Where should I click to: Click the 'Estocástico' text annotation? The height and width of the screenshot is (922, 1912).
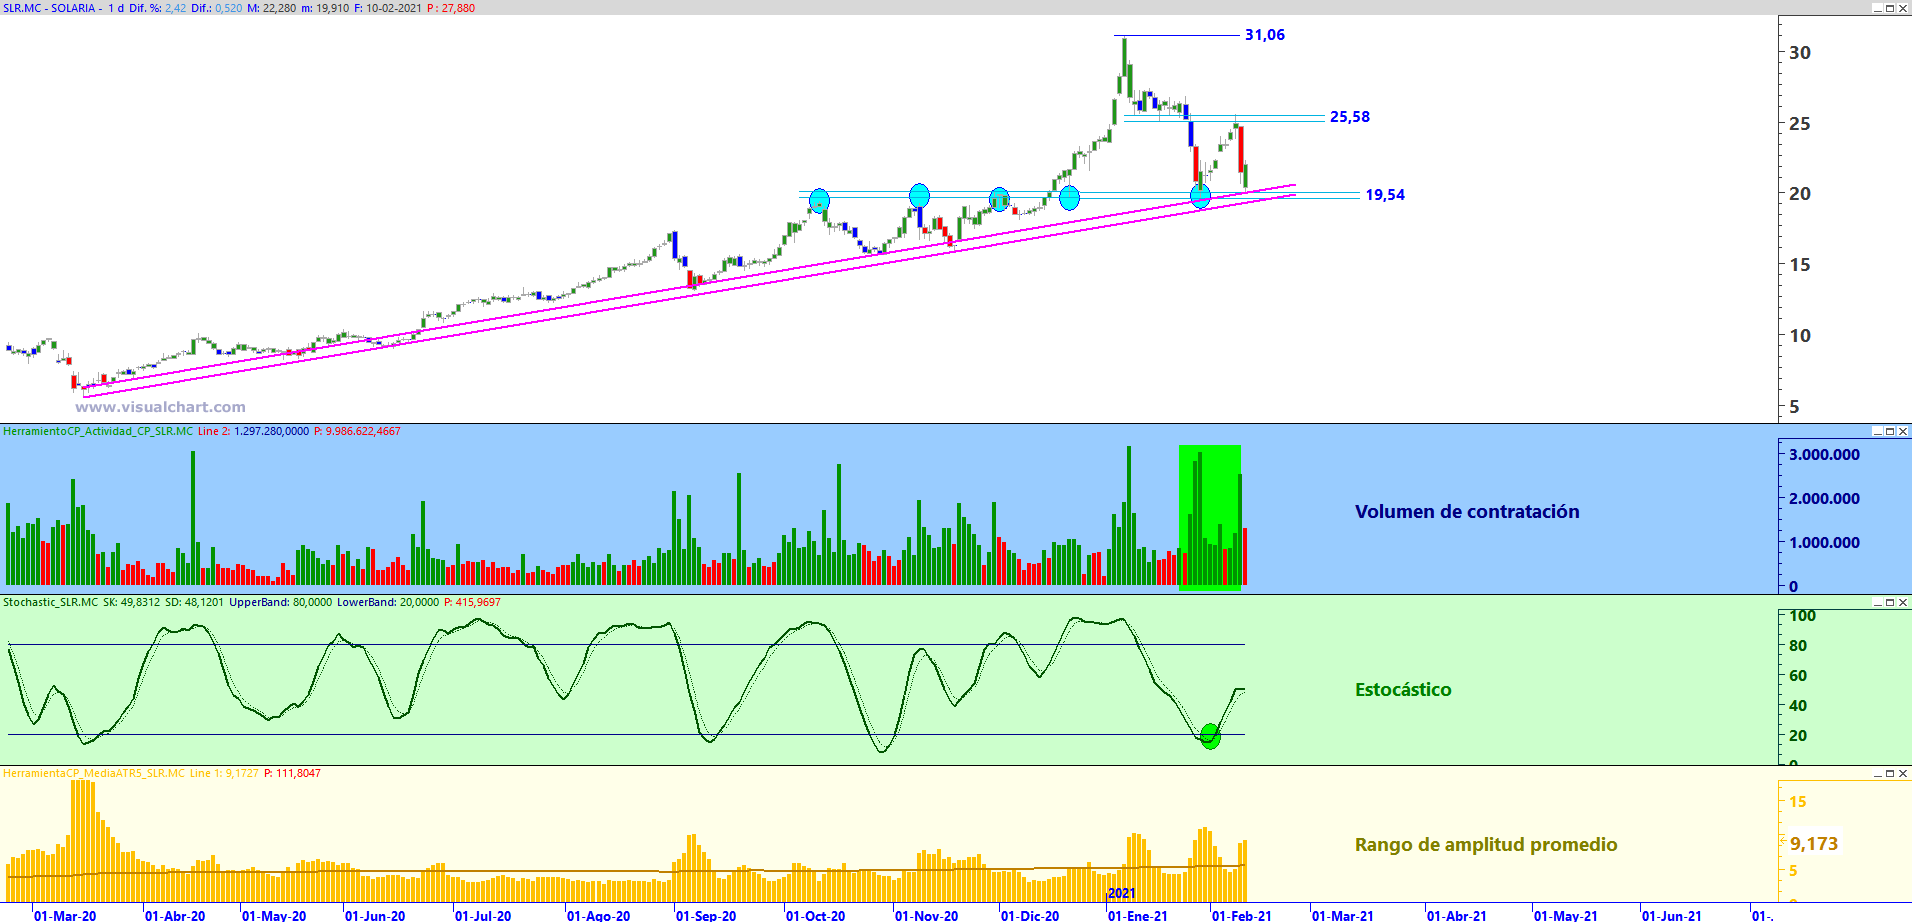coord(1403,690)
